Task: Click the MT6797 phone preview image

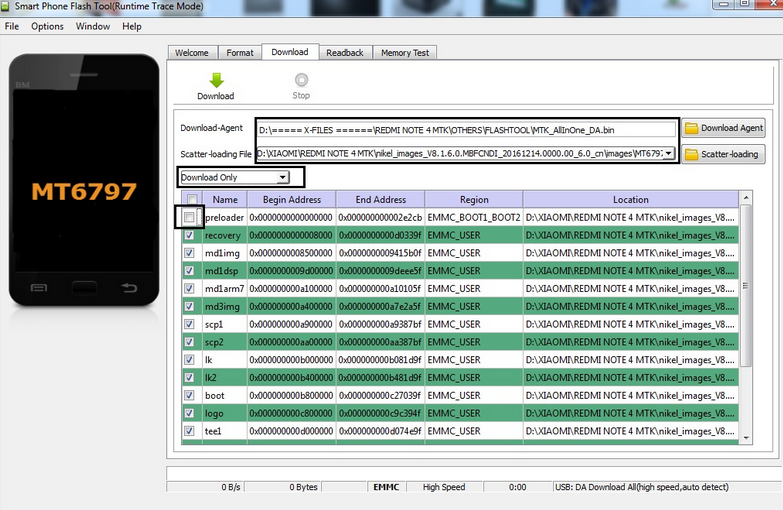Action: [84, 180]
